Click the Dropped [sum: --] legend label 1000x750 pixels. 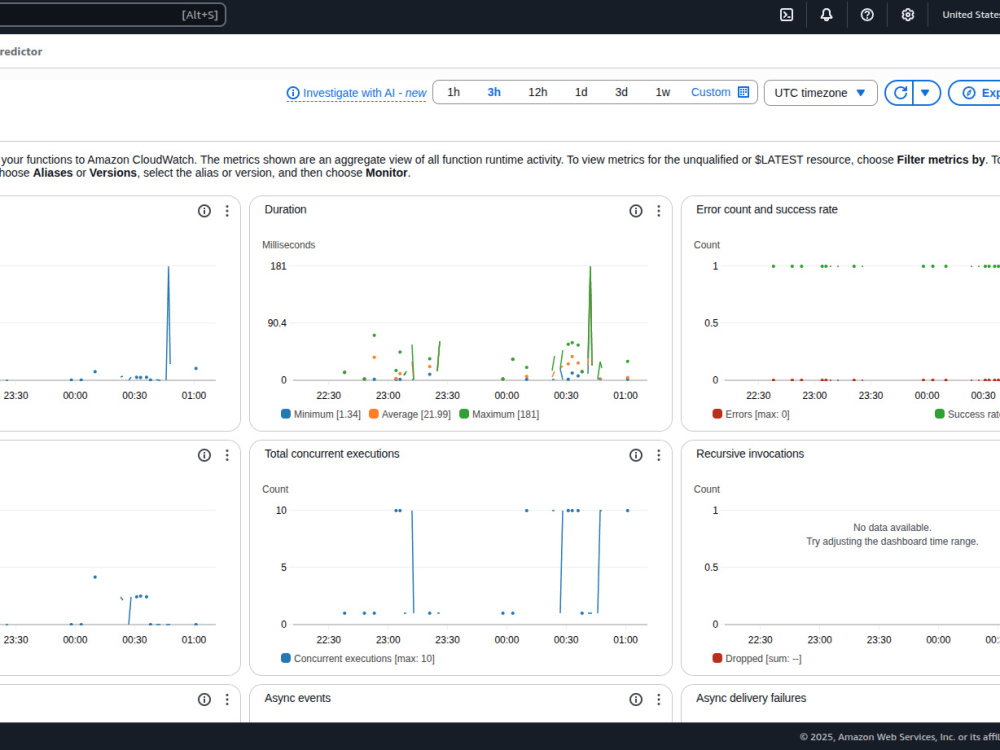pos(763,658)
